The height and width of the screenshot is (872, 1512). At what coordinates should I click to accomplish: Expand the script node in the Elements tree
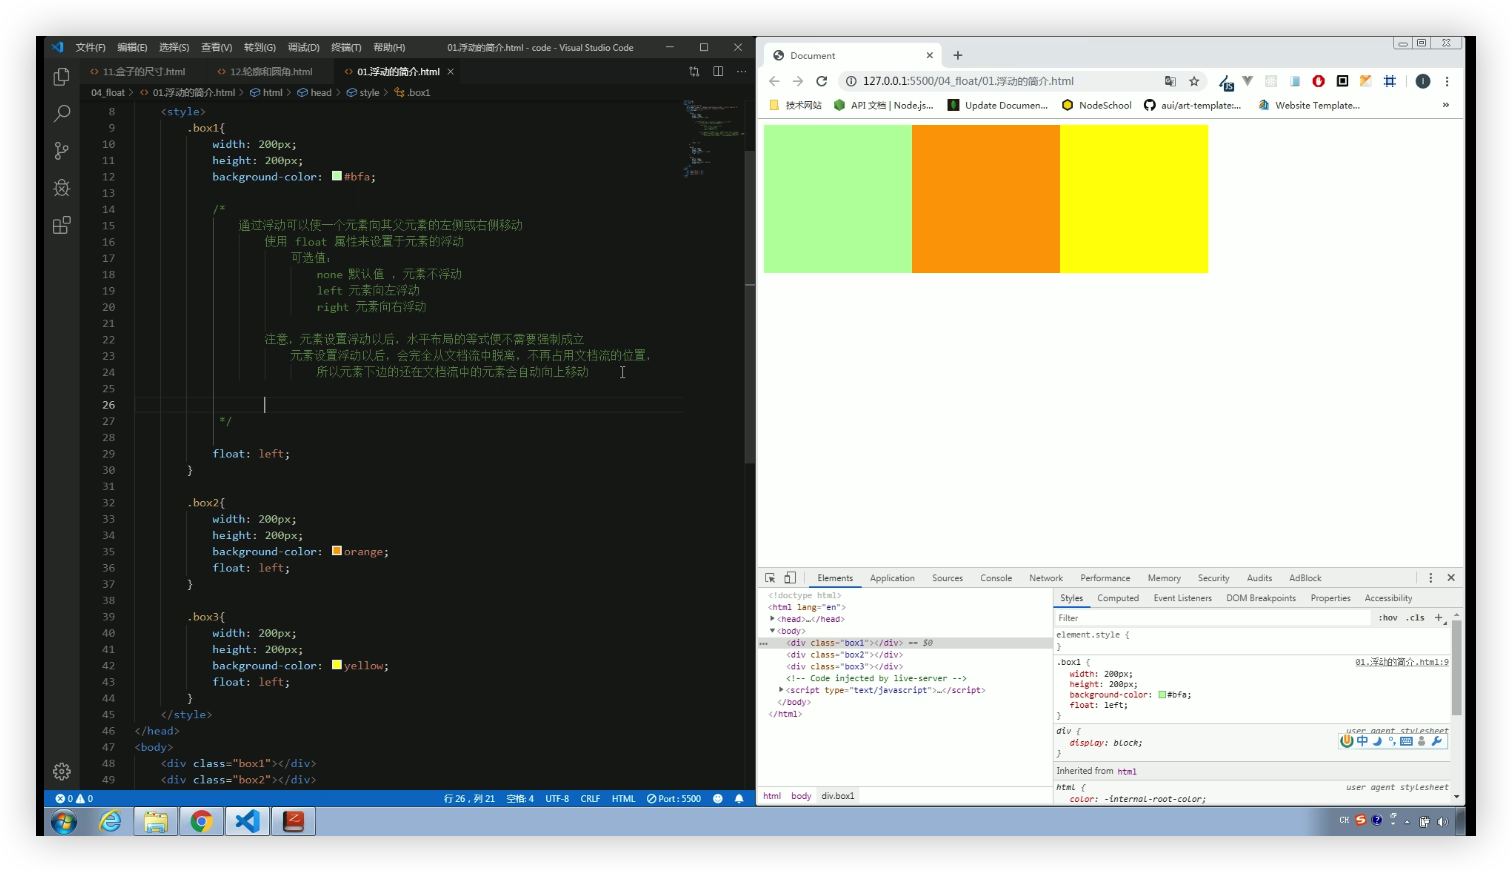point(781,690)
